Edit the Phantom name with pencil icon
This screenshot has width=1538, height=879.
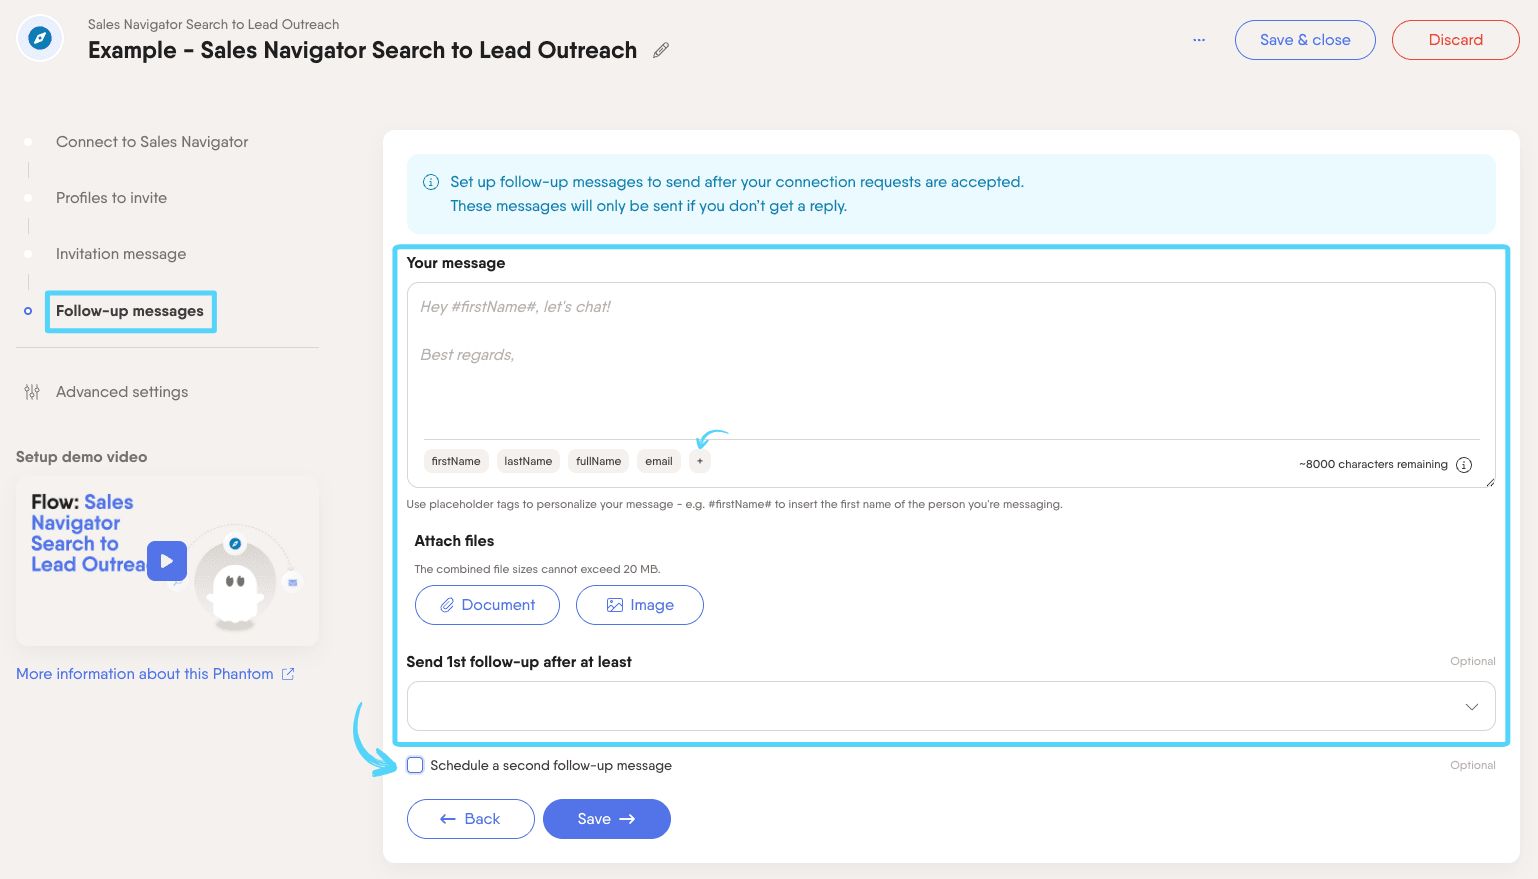(x=661, y=50)
